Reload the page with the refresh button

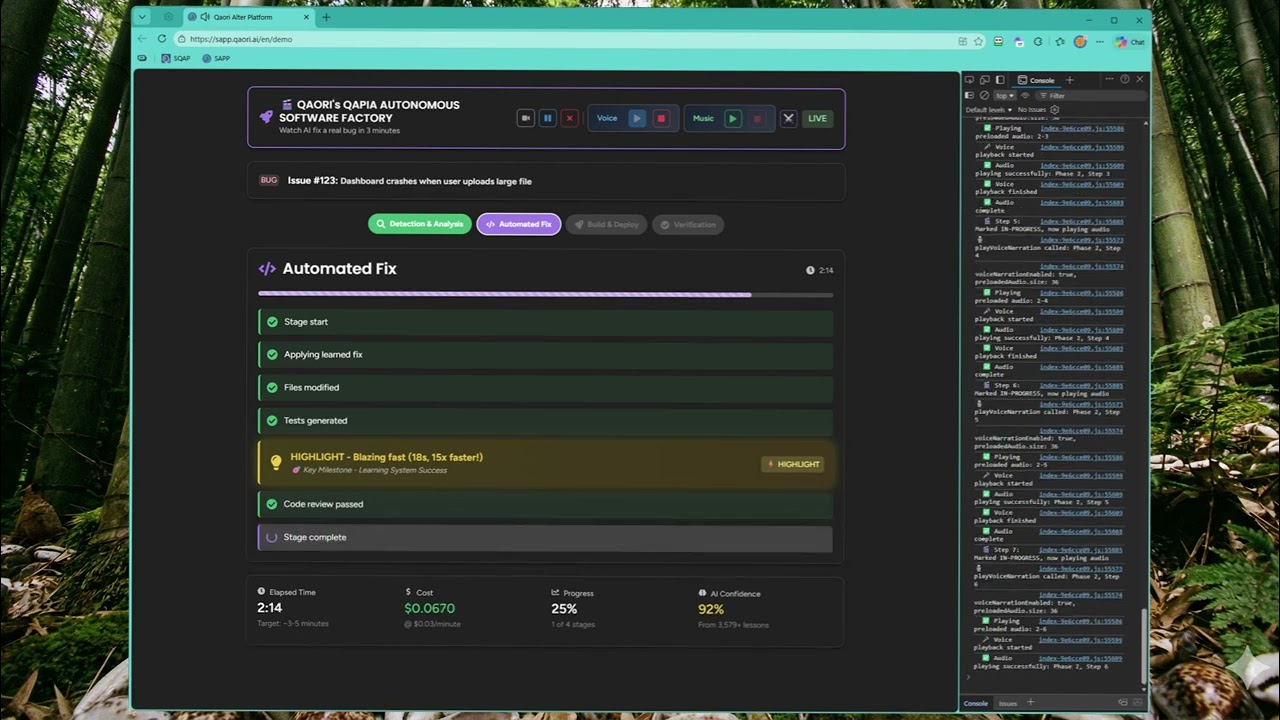point(161,39)
